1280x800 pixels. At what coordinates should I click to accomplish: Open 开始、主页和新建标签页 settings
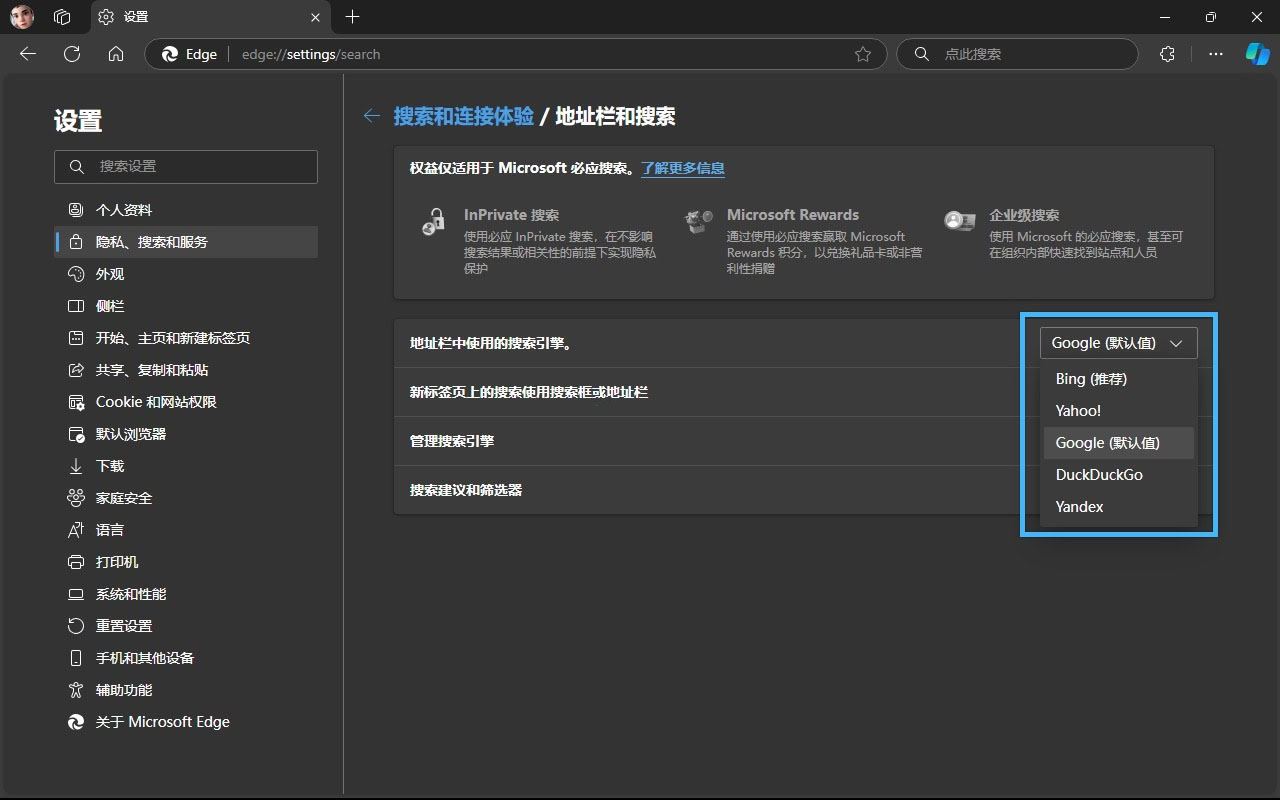pyautogui.click(x=186, y=338)
